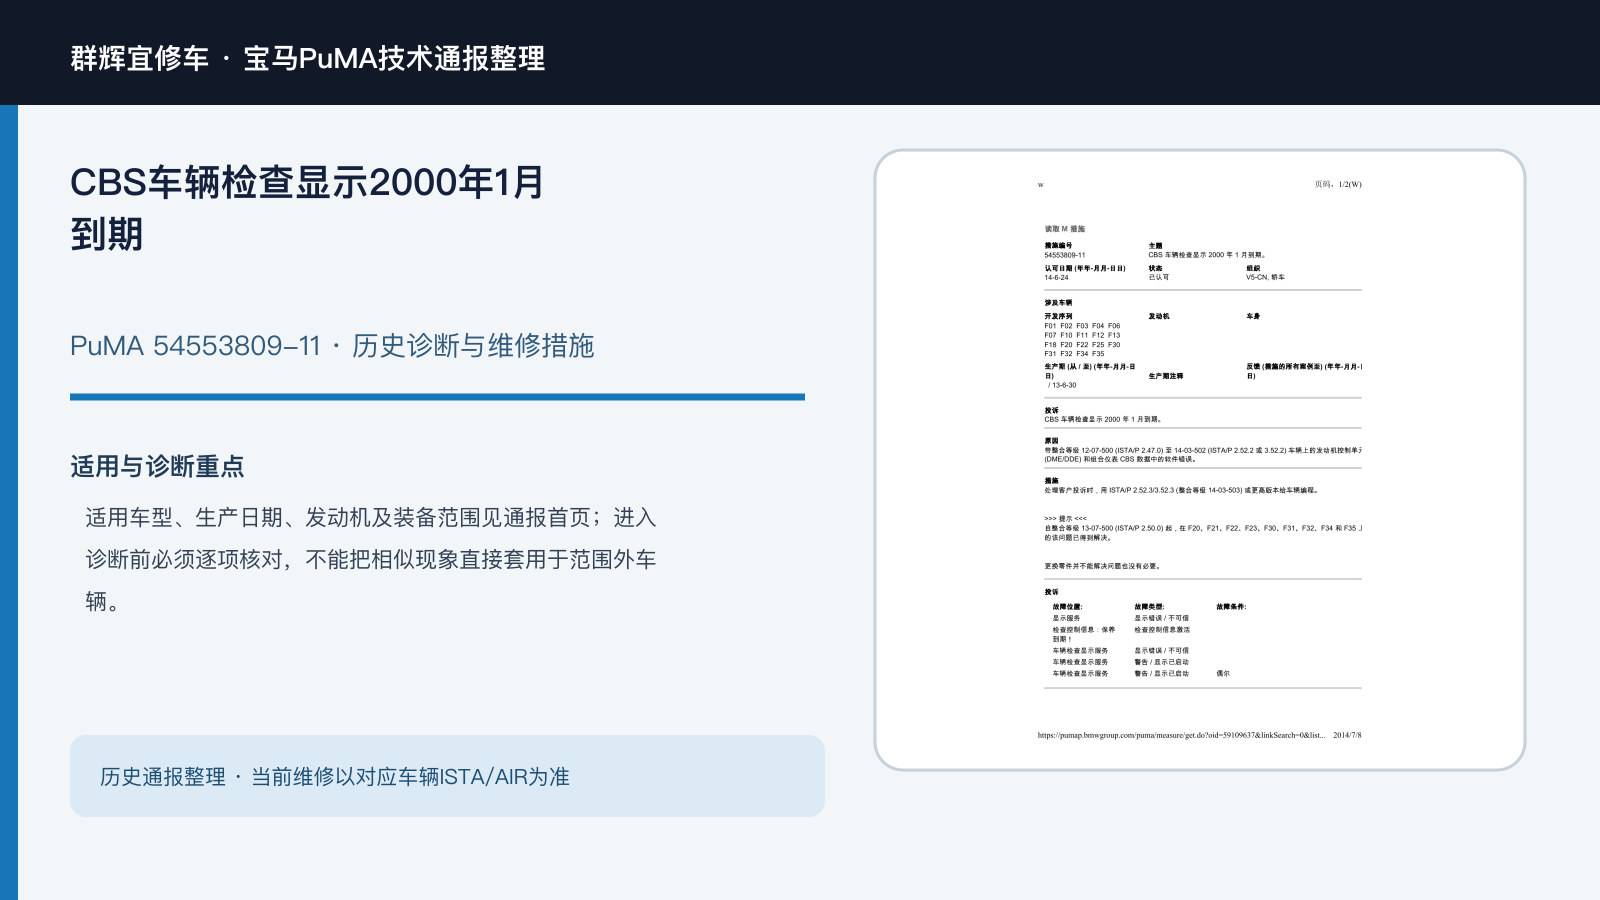The width and height of the screenshot is (1600, 900).
Task: Click the footer note 历史通报整理 box
Action: pyautogui.click(x=447, y=776)
